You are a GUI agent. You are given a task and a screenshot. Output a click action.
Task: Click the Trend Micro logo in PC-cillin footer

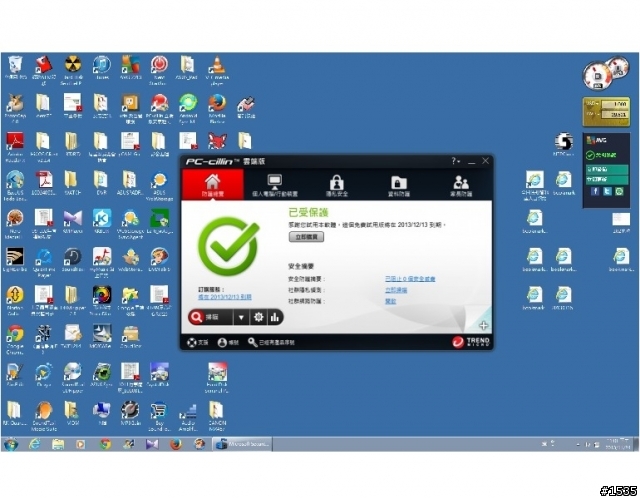point(471,342)
